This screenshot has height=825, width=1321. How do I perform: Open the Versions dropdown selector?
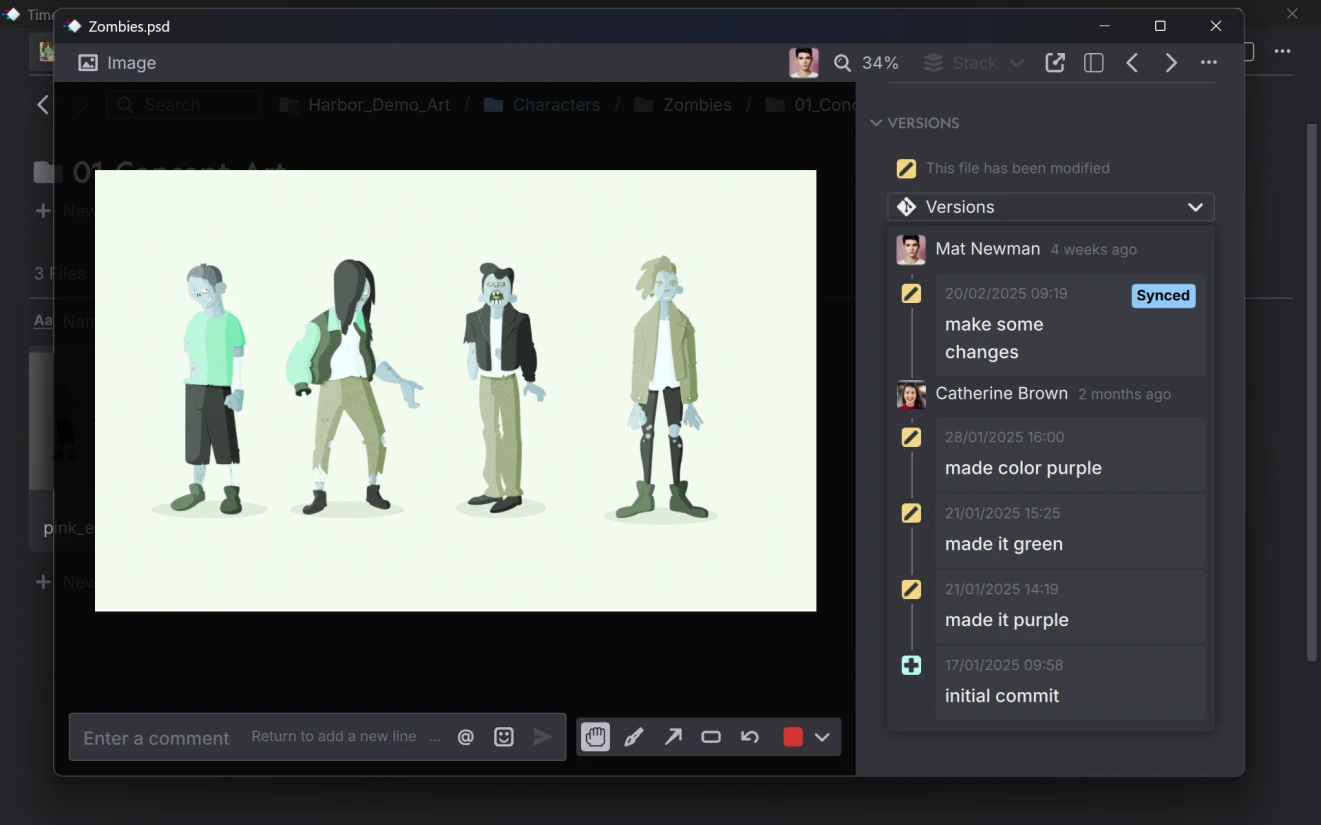[x=1051, y=207]
